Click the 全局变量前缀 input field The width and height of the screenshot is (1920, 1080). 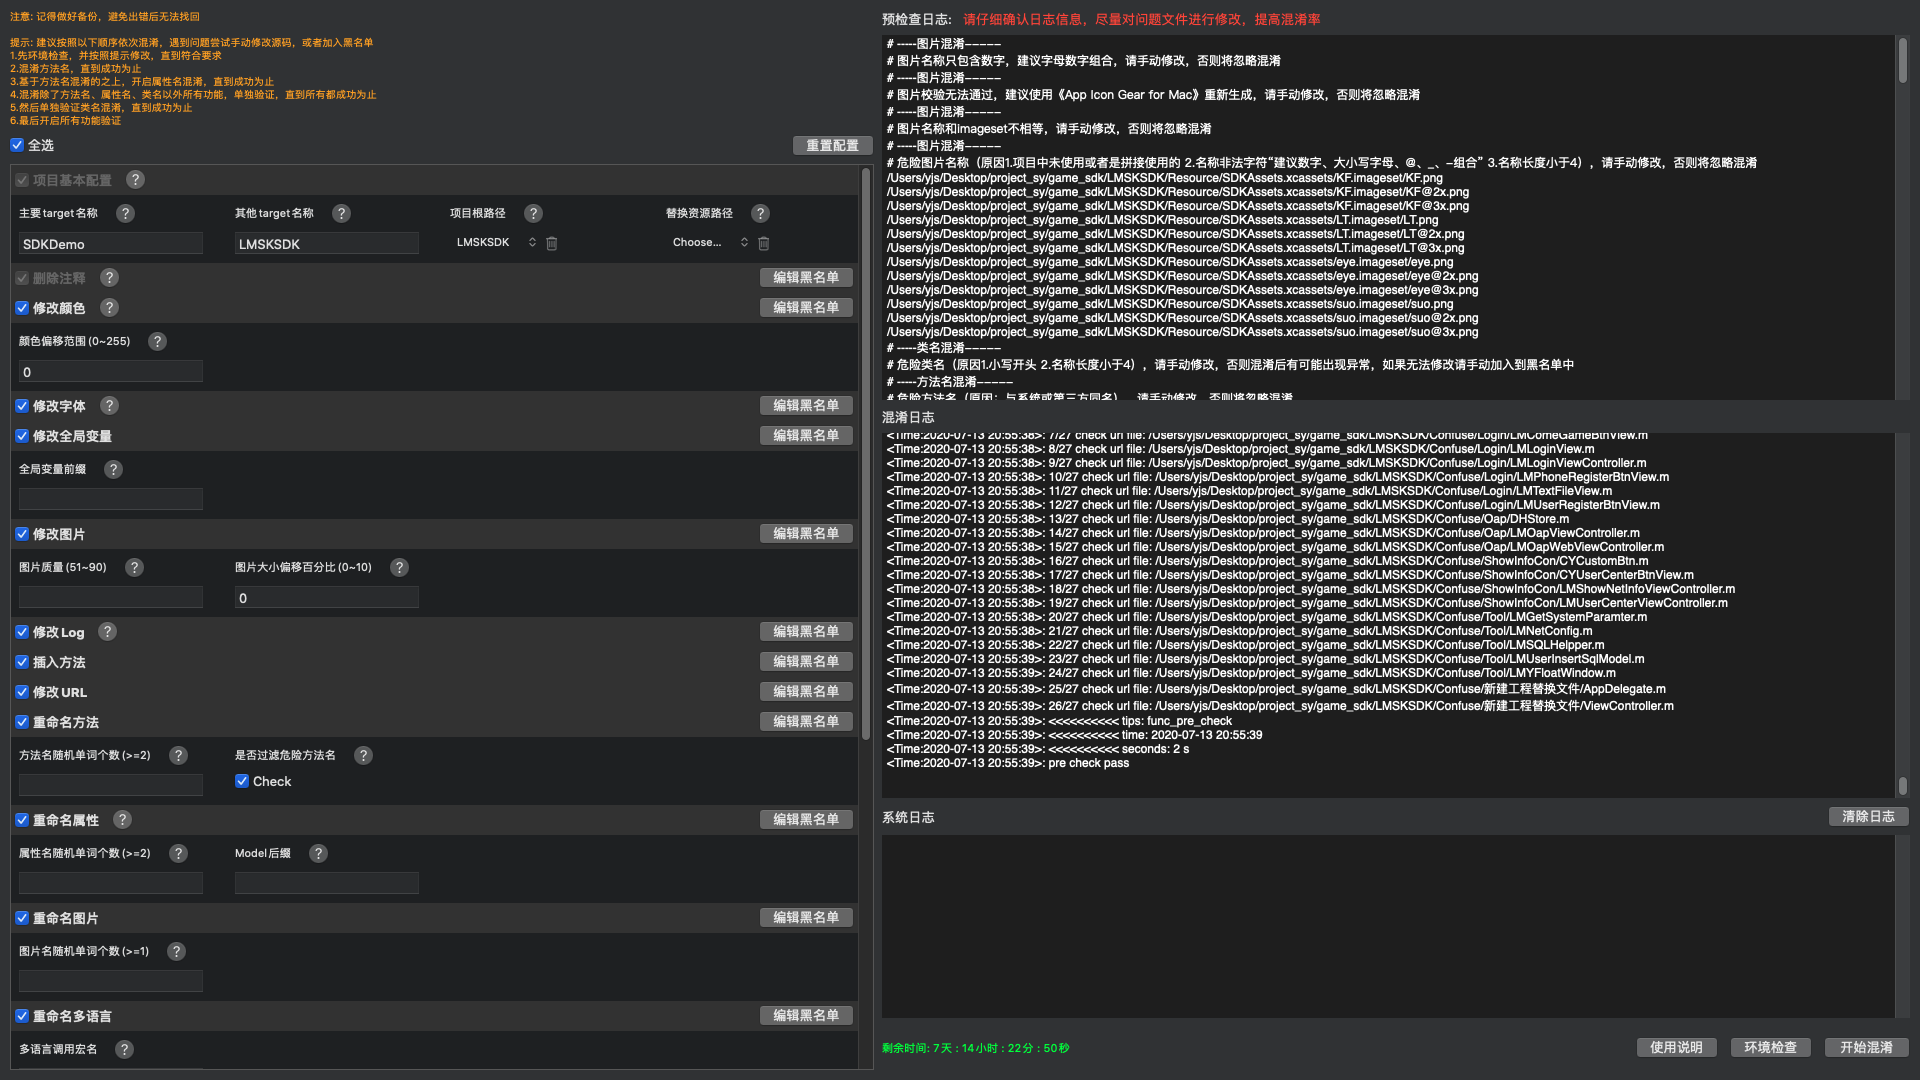click(x=111, y=500)
